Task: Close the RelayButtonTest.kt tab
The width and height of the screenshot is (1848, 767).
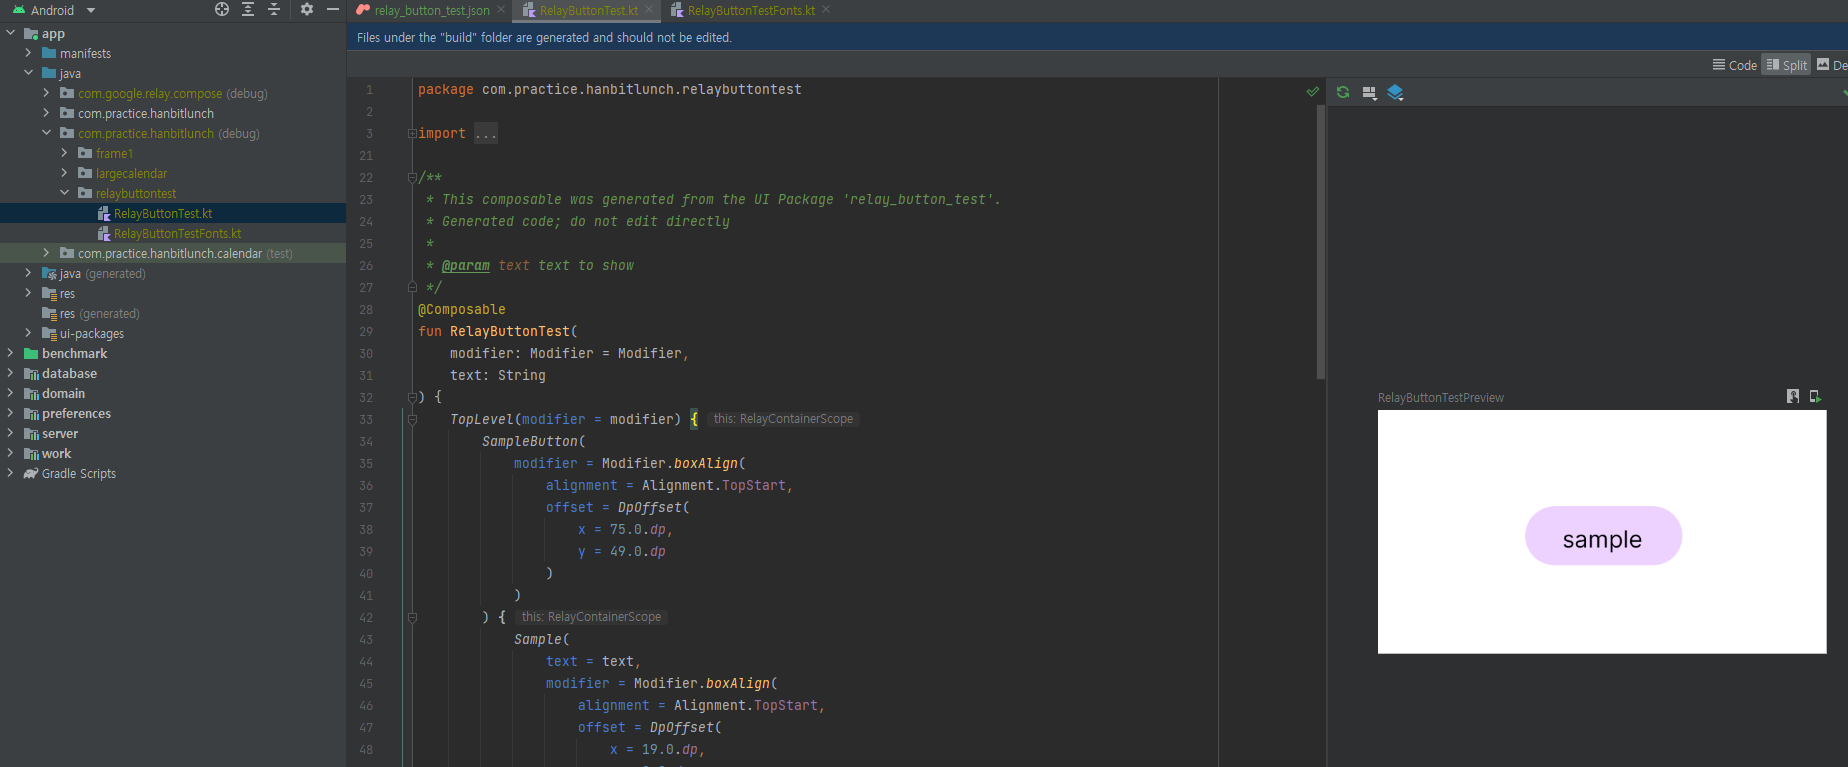Action: pos(649,10)
